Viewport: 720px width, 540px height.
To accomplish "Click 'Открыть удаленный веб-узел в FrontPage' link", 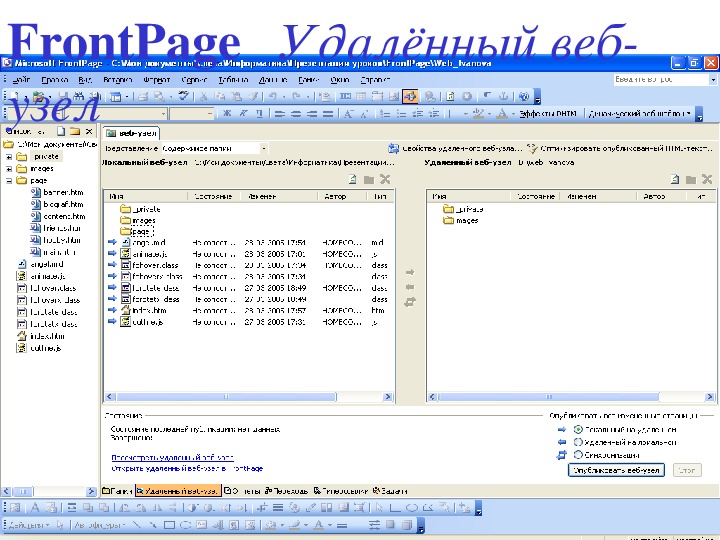I will pos(187,468).
